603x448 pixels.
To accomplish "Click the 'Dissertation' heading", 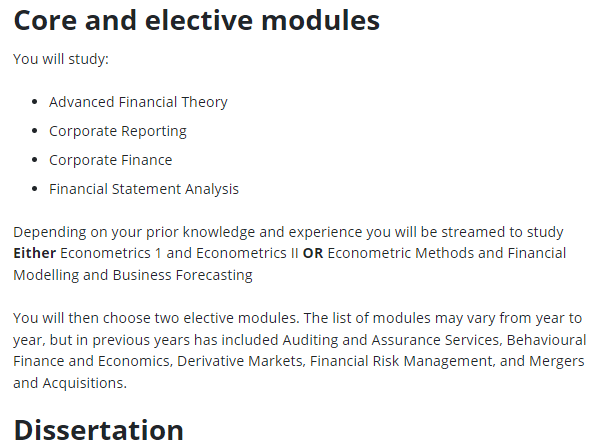I will tap(98, 430).
